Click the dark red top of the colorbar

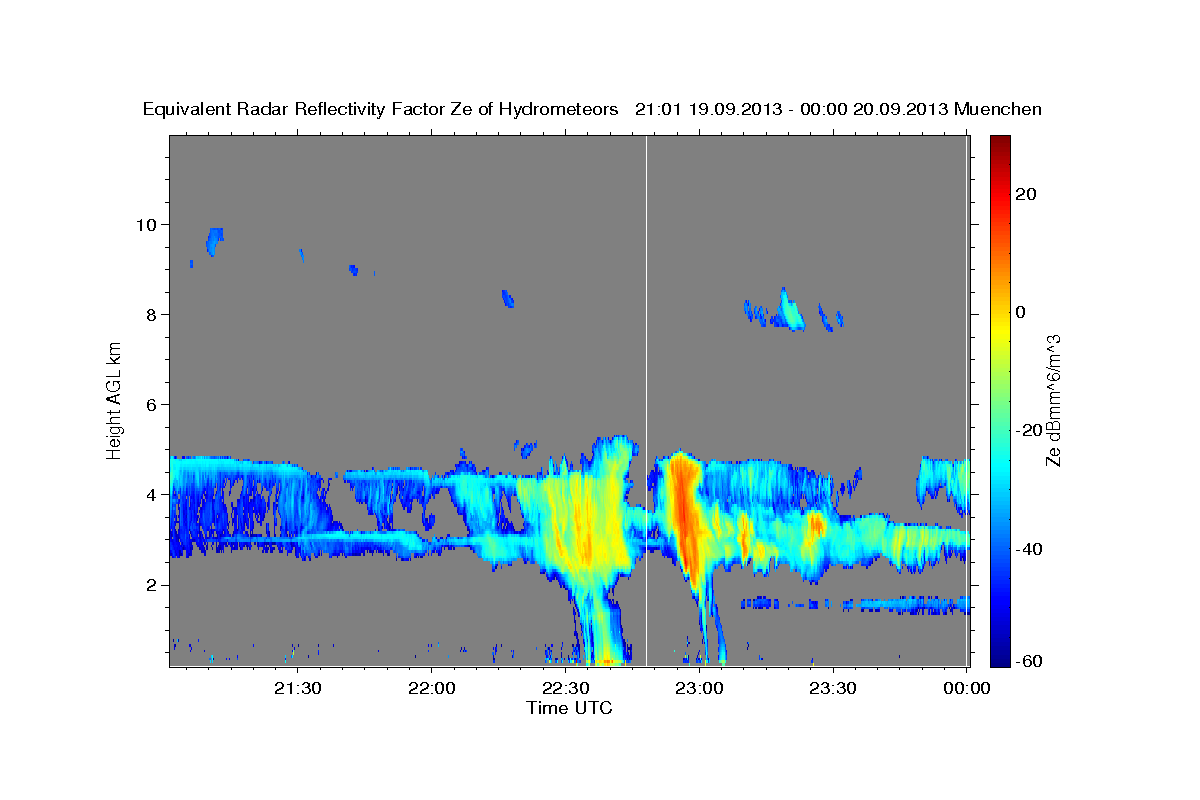tap(1000, 145)
